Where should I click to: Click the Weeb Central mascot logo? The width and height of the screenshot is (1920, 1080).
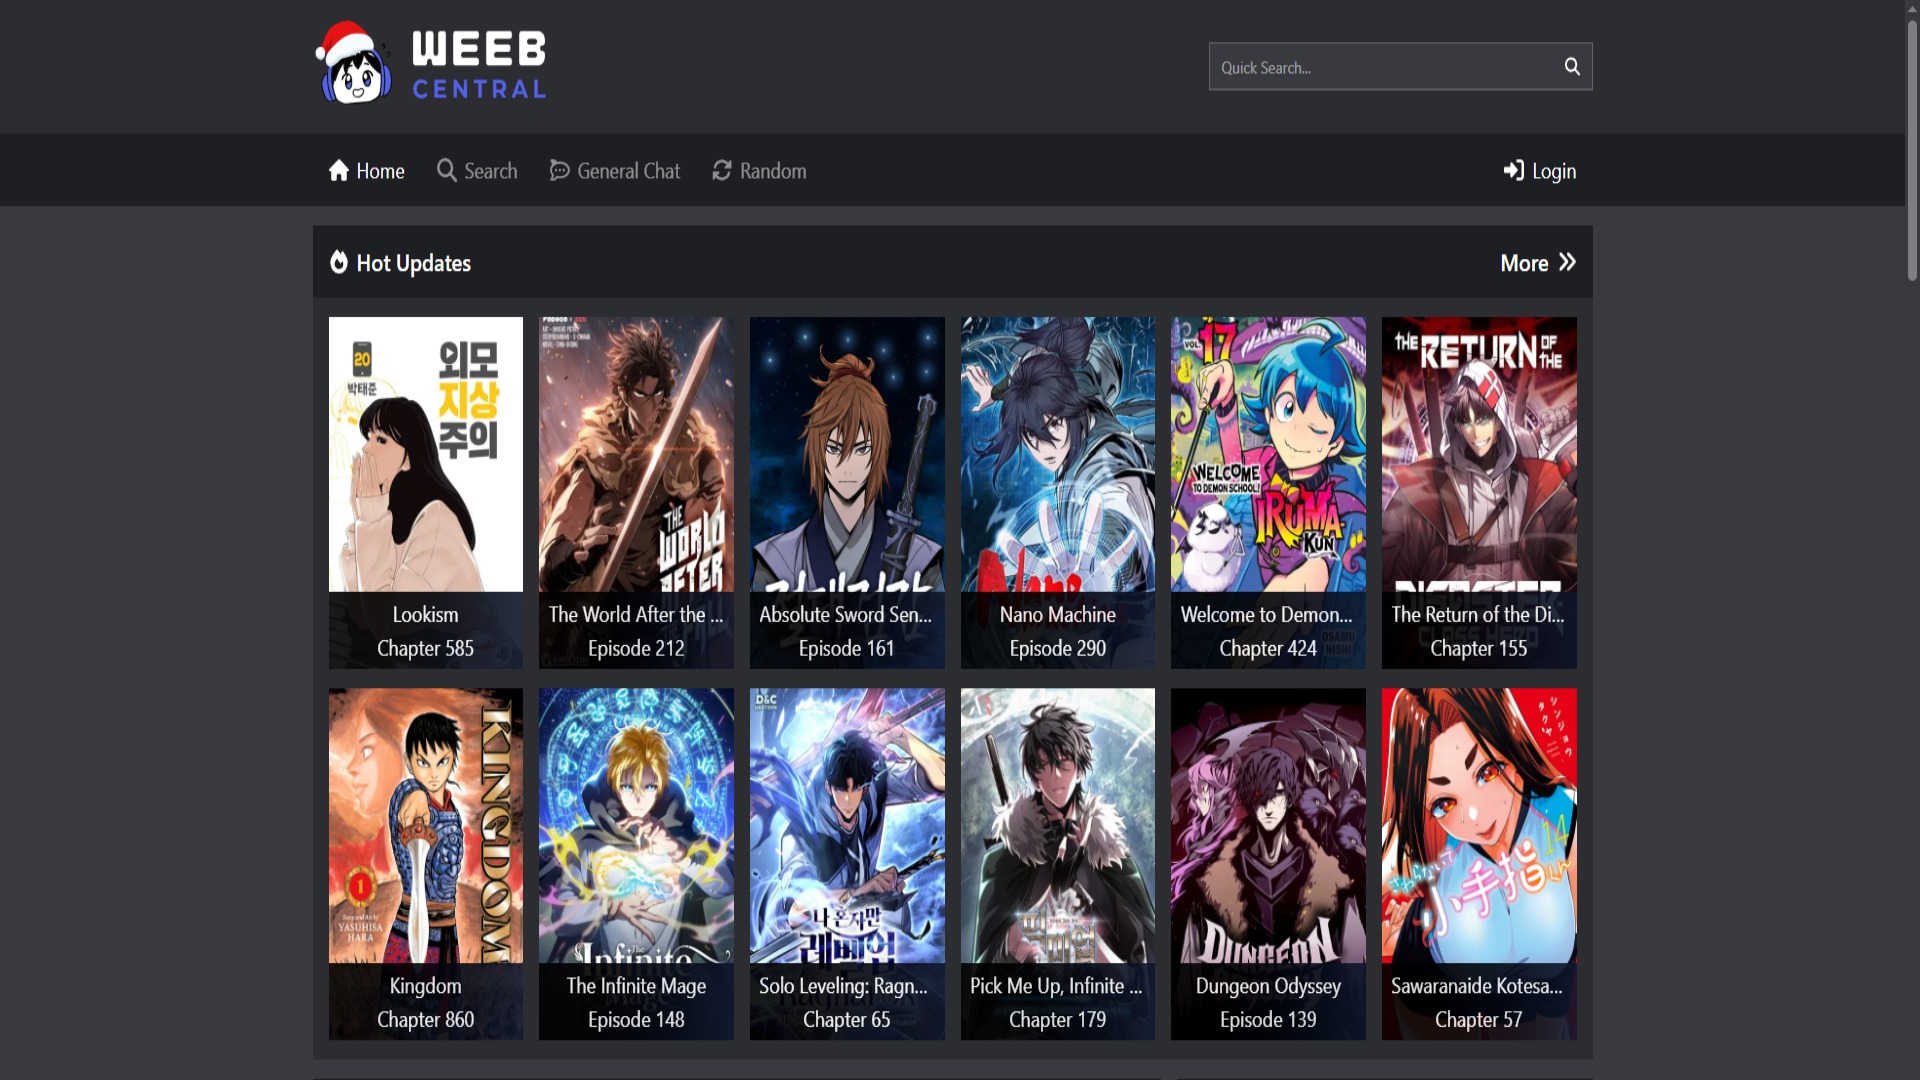(355, 62)
